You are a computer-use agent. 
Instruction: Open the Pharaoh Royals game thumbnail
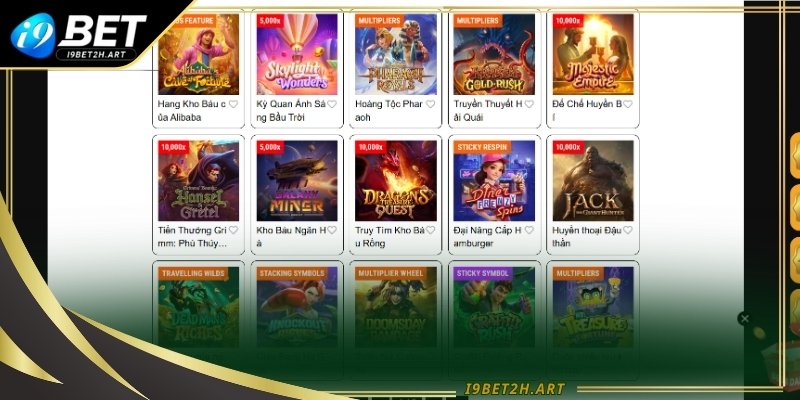(396, 54)
